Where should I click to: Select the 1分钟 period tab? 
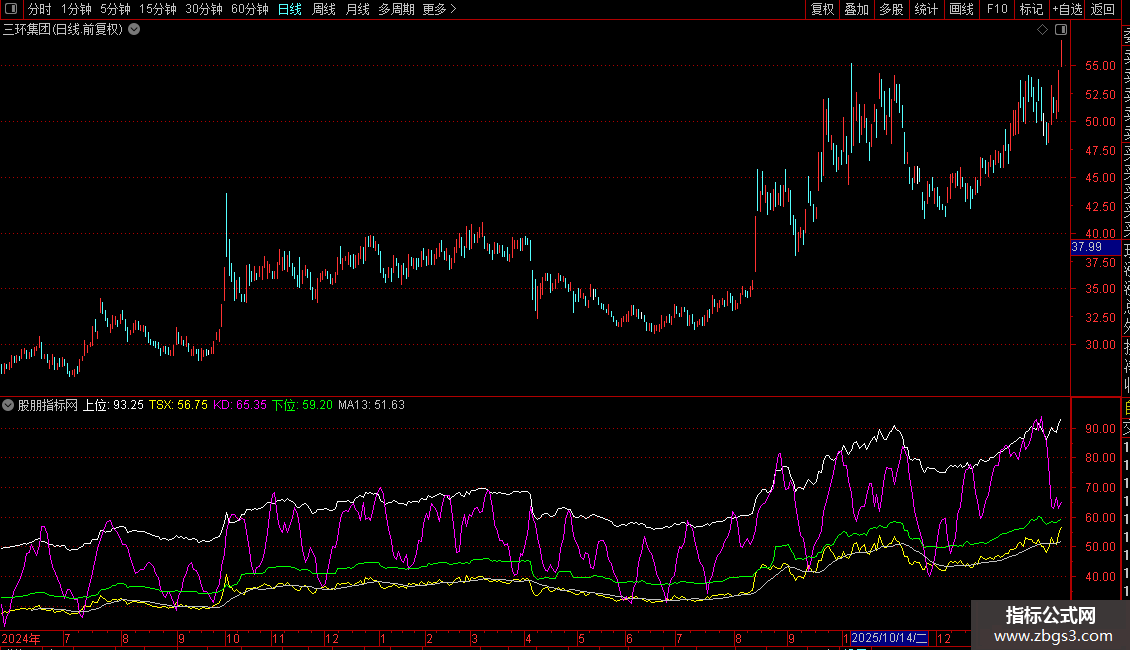pos(76,9)
